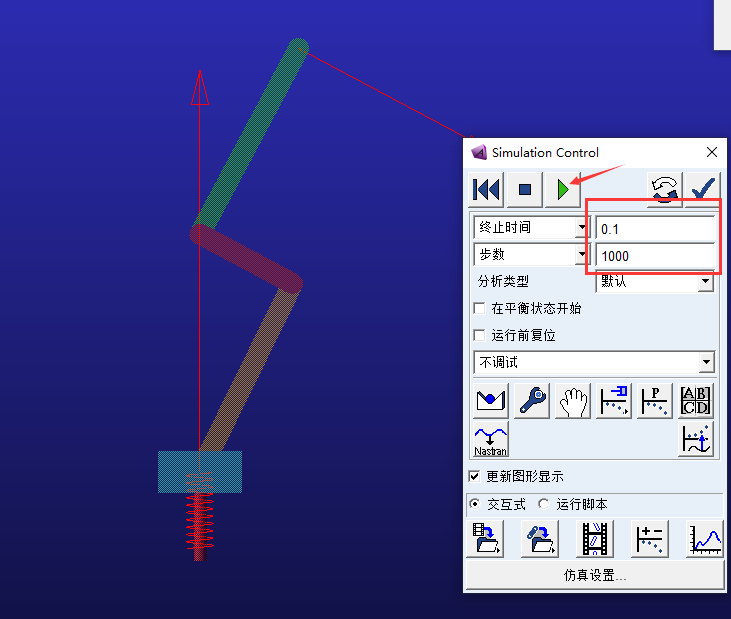Uncheck the 更新图形显示 checkbox
Viewport: 731px width, 619px height.
click(475, 477)
